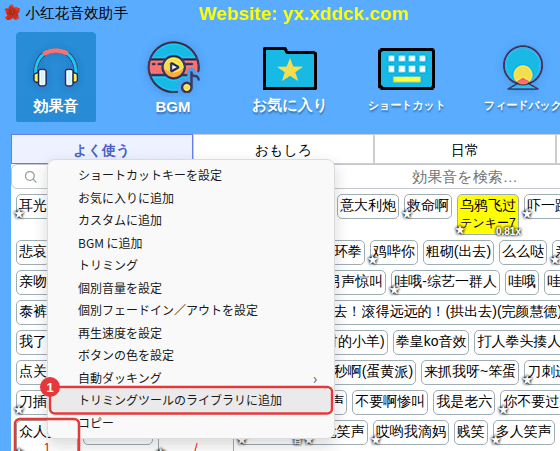Toggle favorite star on 鸡哔你 button

click(373, 260)
